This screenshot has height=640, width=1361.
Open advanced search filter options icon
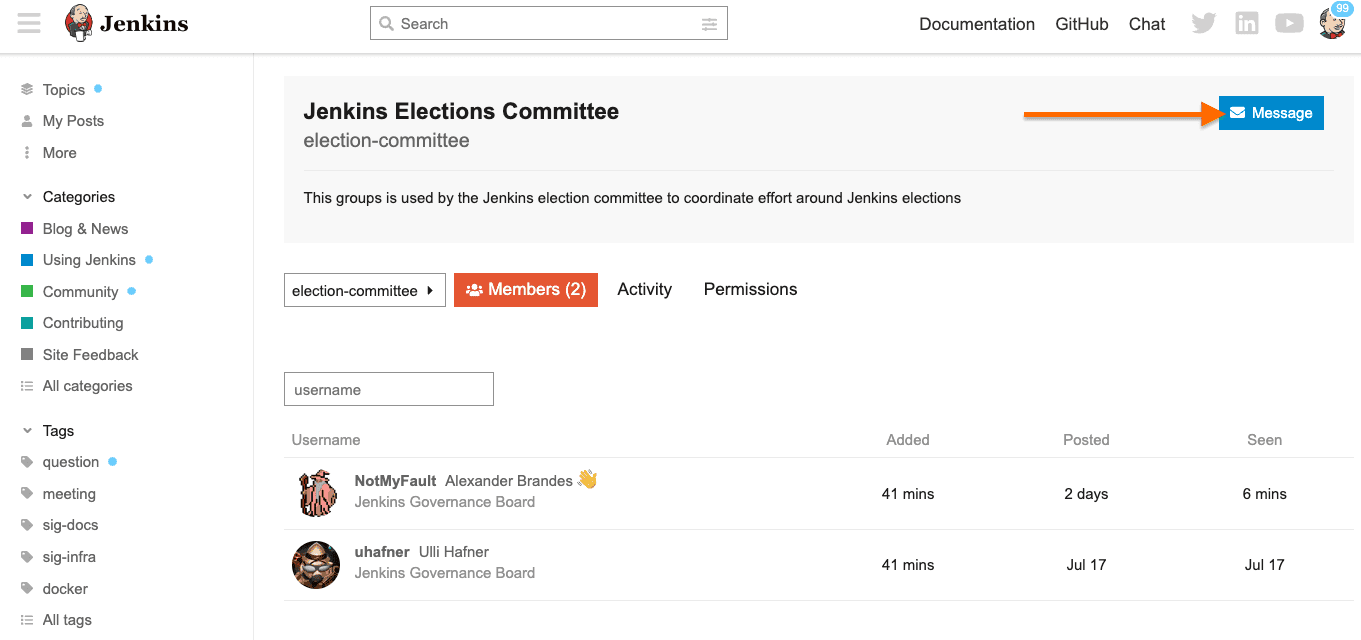709,24
